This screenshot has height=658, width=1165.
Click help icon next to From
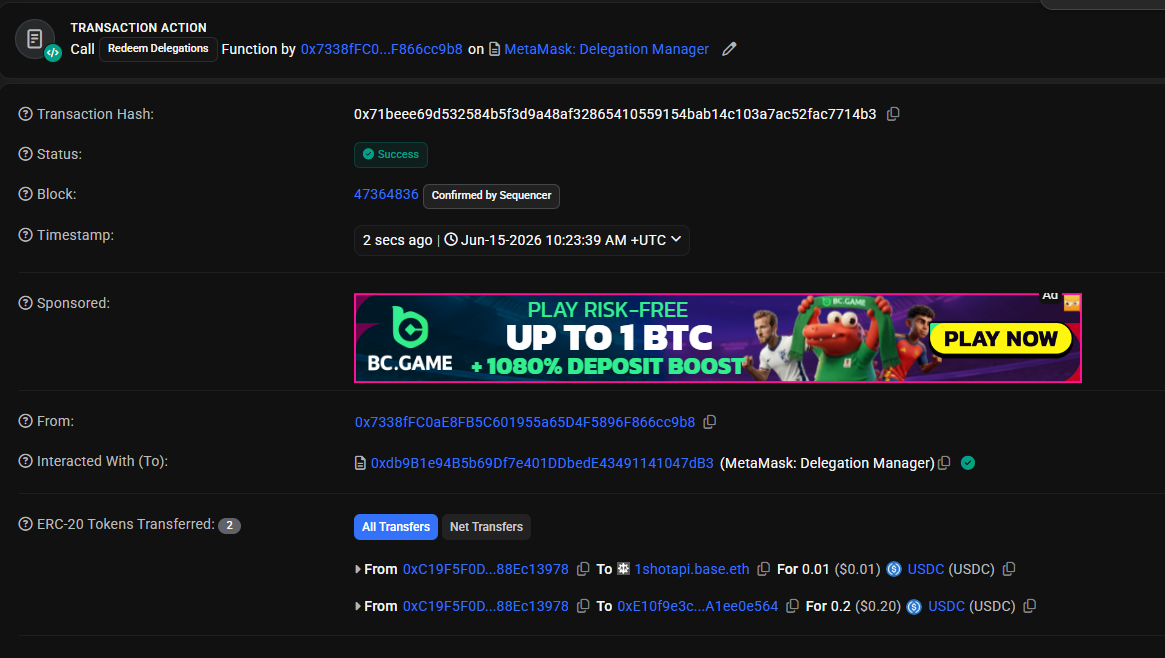click(25, 420)
